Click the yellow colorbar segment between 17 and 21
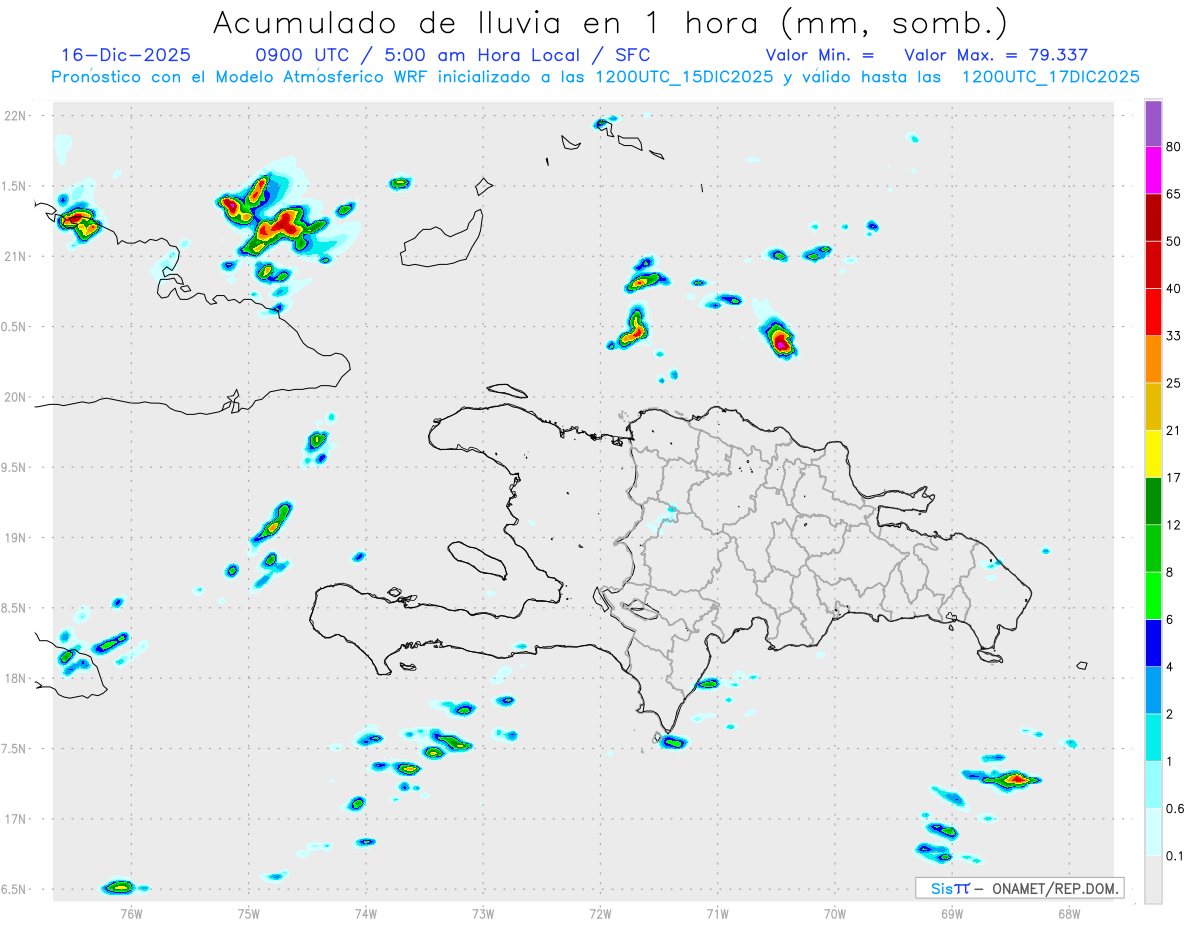 [x=1153, y=454]
